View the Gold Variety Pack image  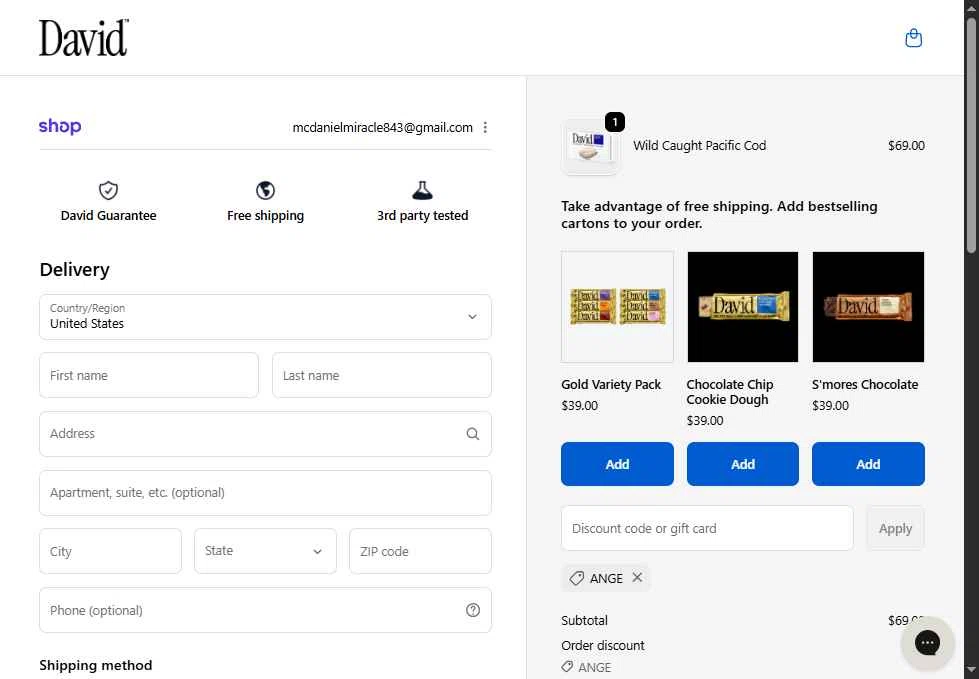coord(617,306)
